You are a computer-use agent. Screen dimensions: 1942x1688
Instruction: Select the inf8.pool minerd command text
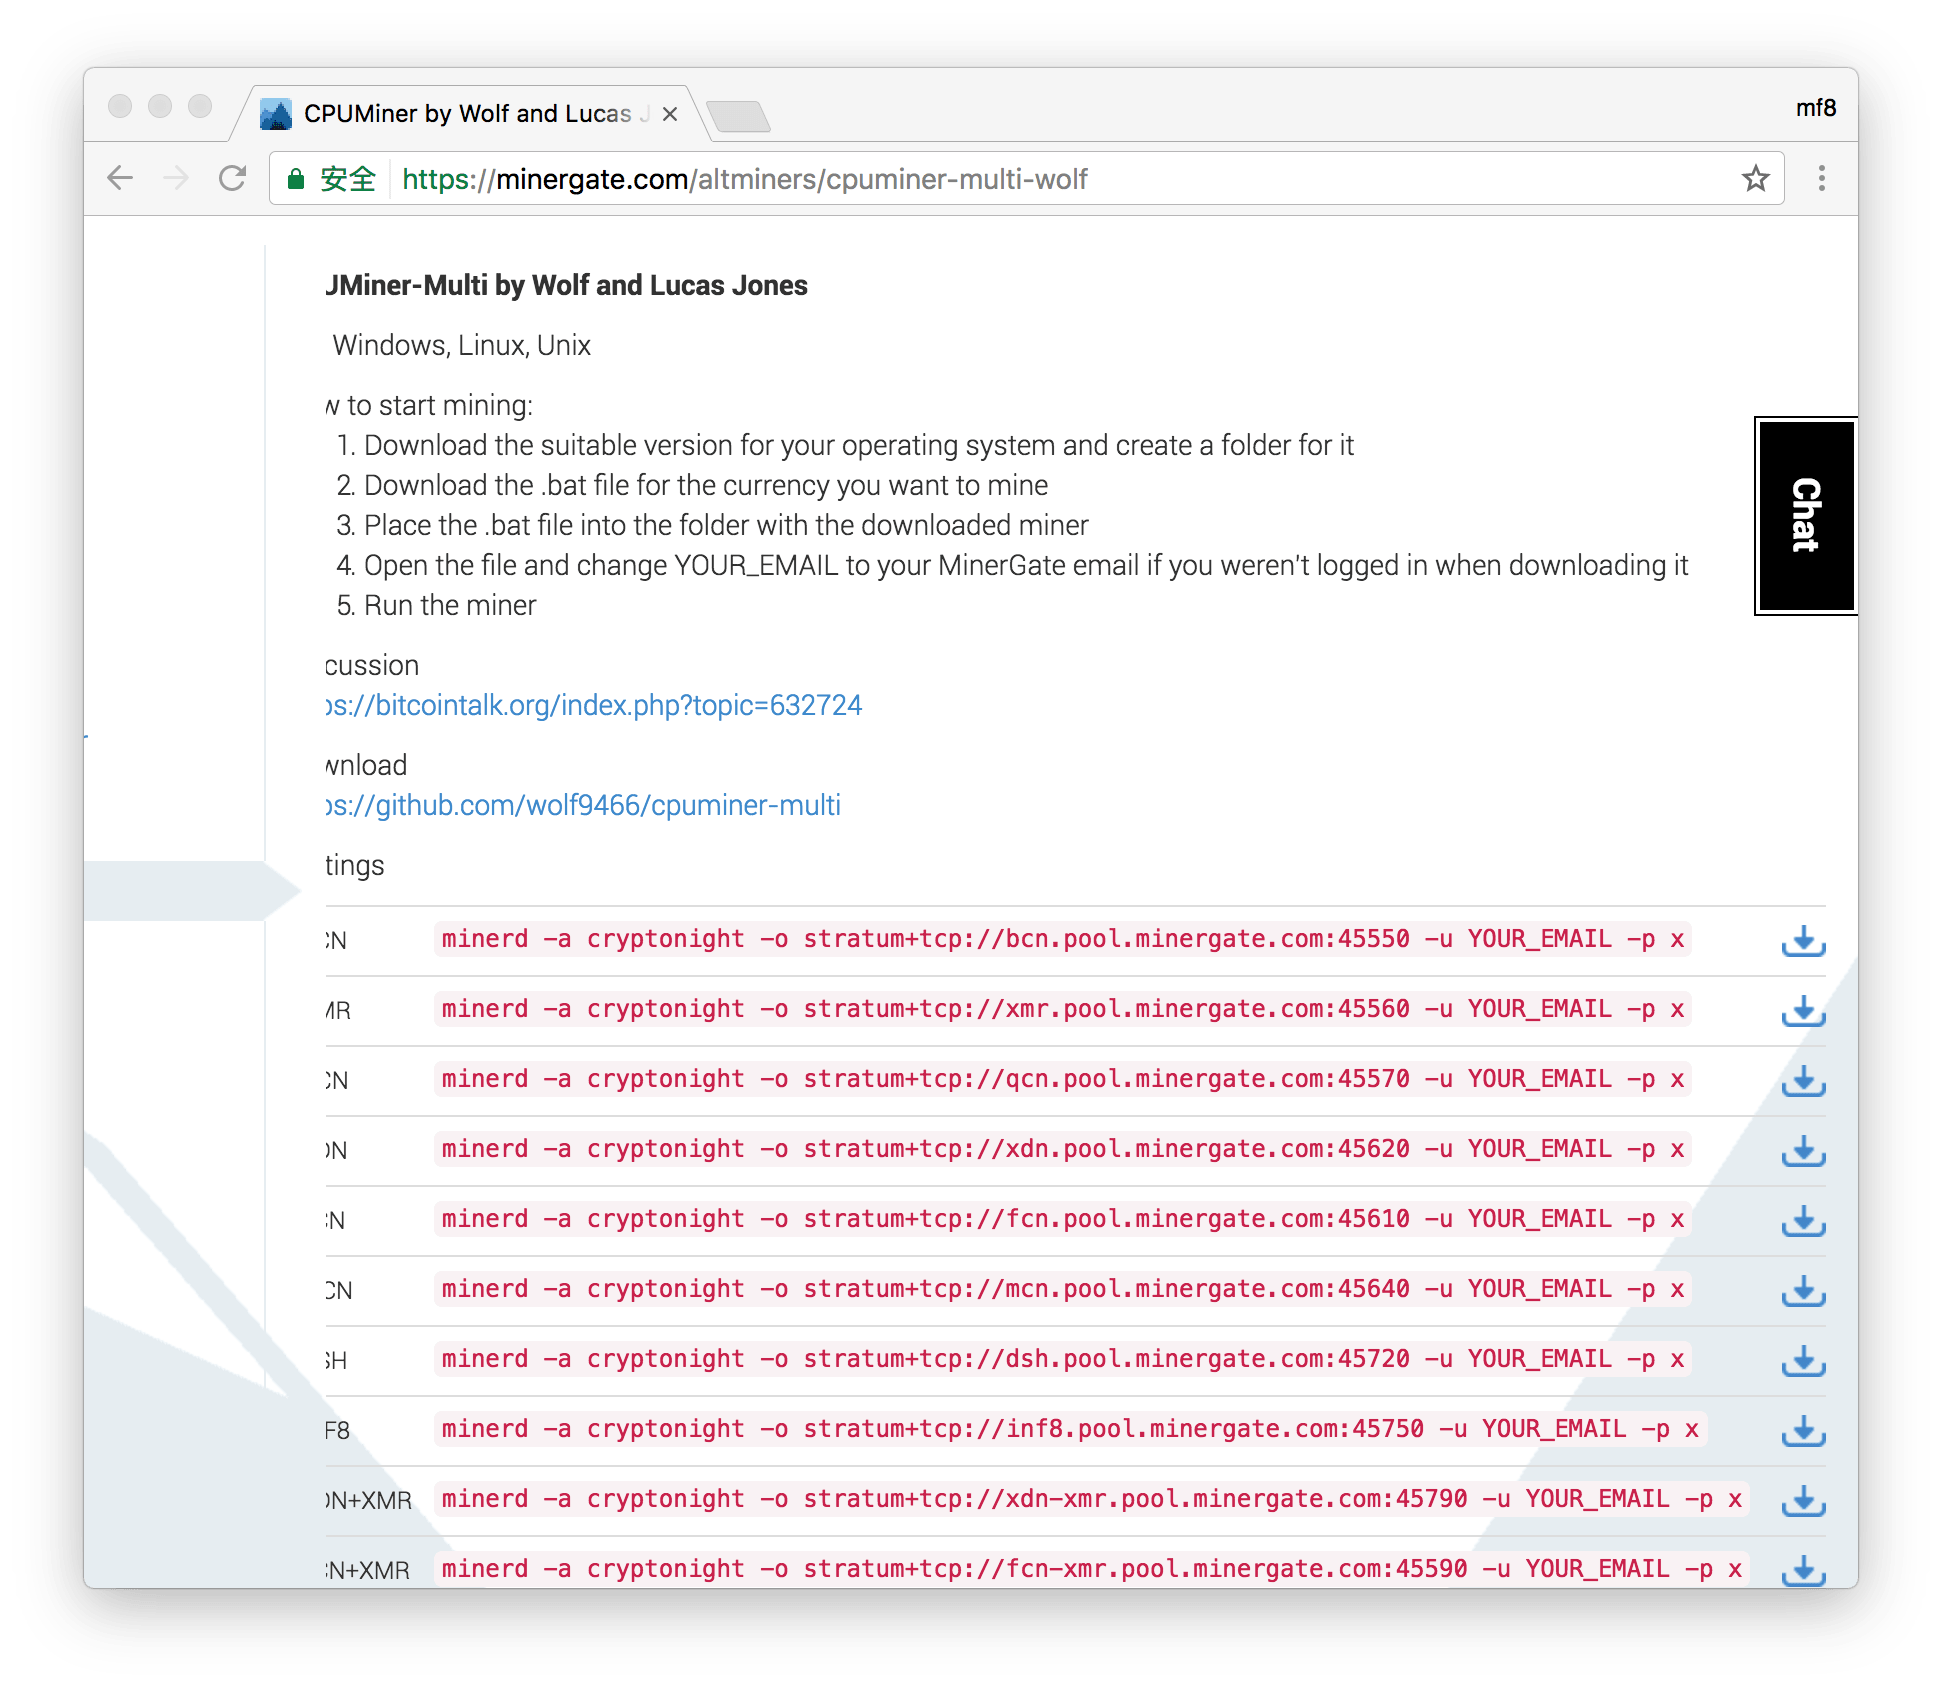[1070, 1429]
